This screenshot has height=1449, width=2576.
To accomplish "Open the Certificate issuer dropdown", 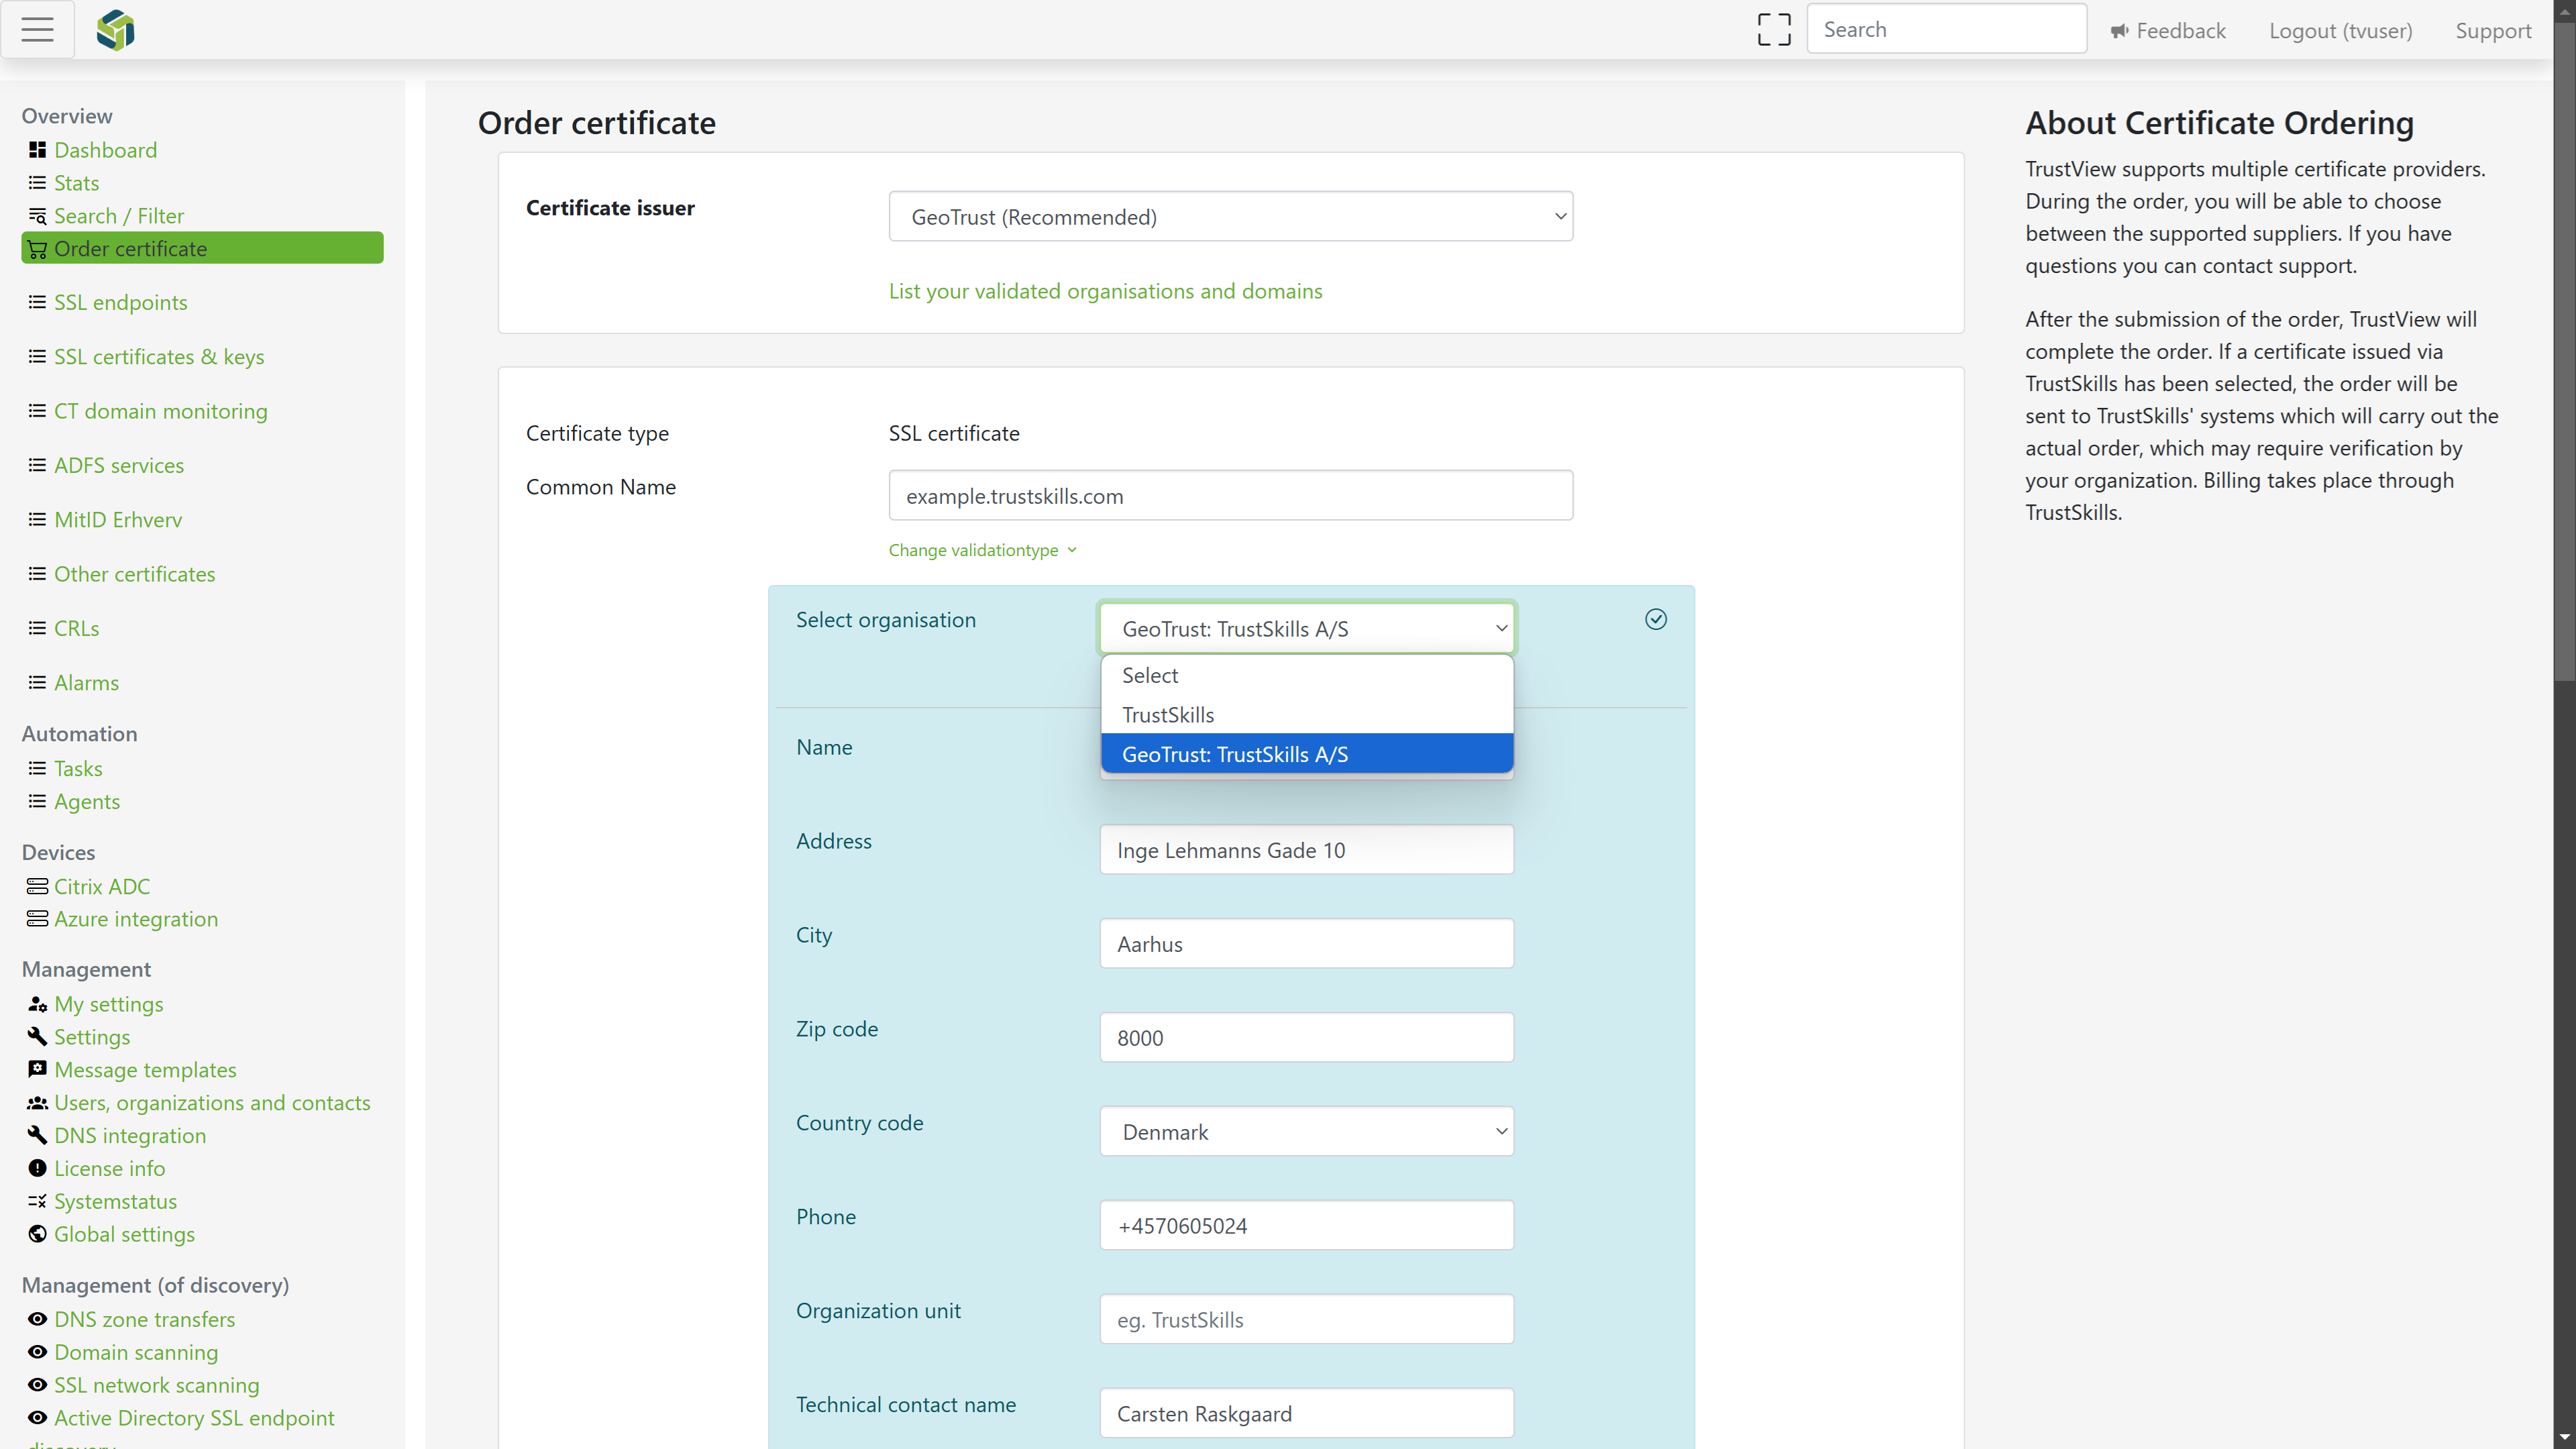I will pos(1230,217).
